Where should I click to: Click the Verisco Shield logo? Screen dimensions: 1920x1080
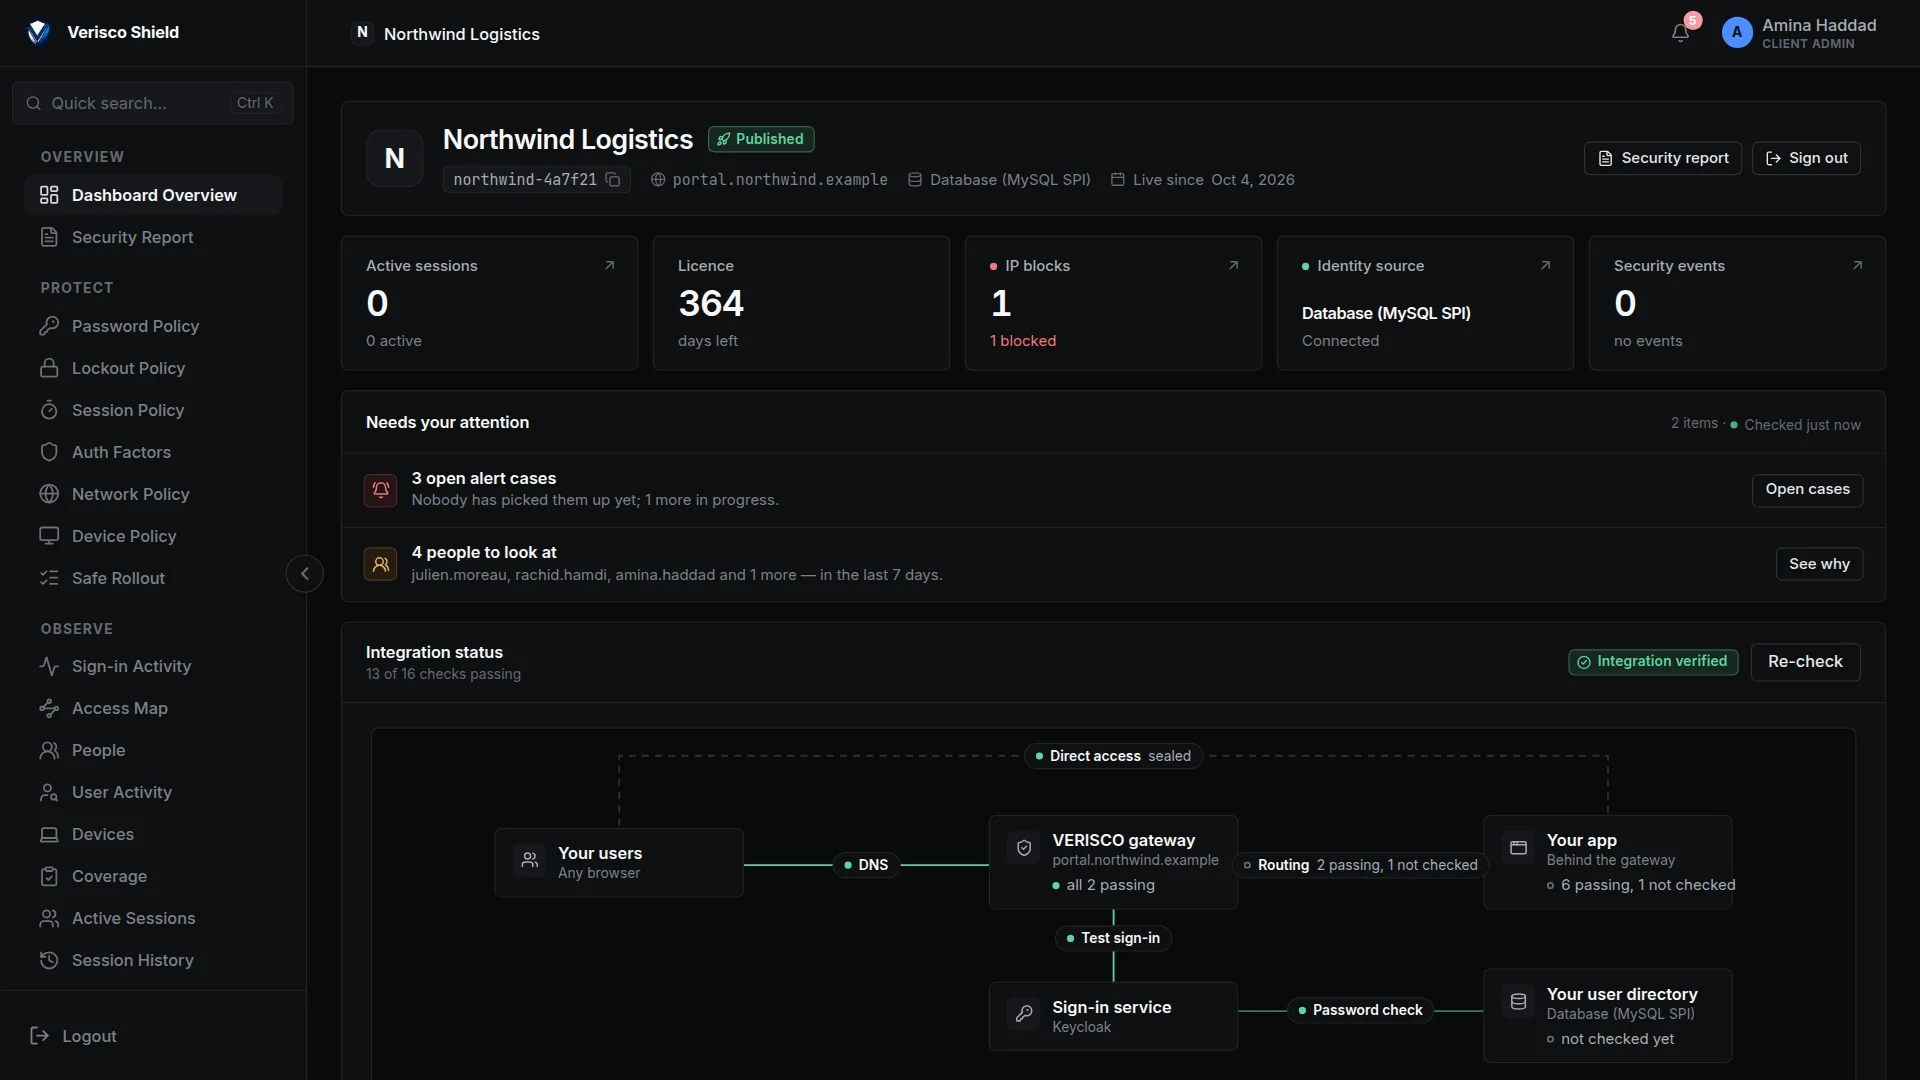pyautogui.click(x=38, y=32)
